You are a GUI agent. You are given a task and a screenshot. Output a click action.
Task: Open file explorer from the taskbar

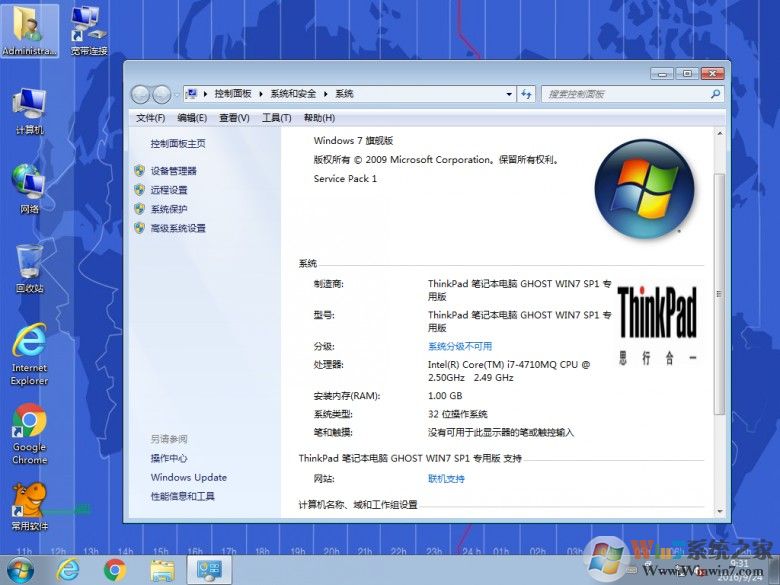(x=162, y=570)
